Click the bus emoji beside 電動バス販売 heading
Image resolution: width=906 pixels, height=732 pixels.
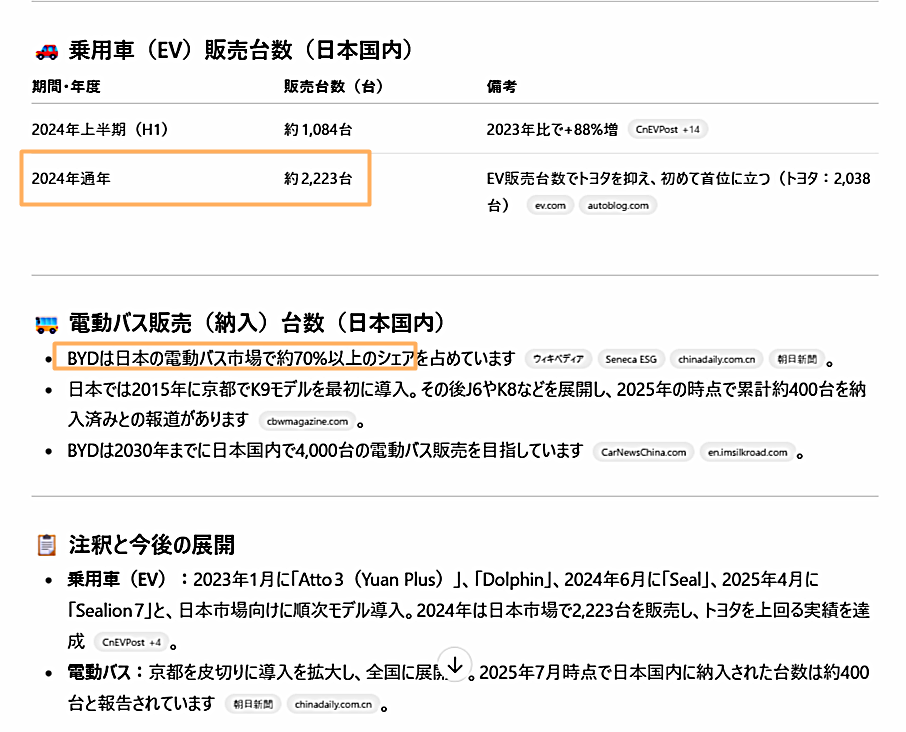tap(46, 323)
